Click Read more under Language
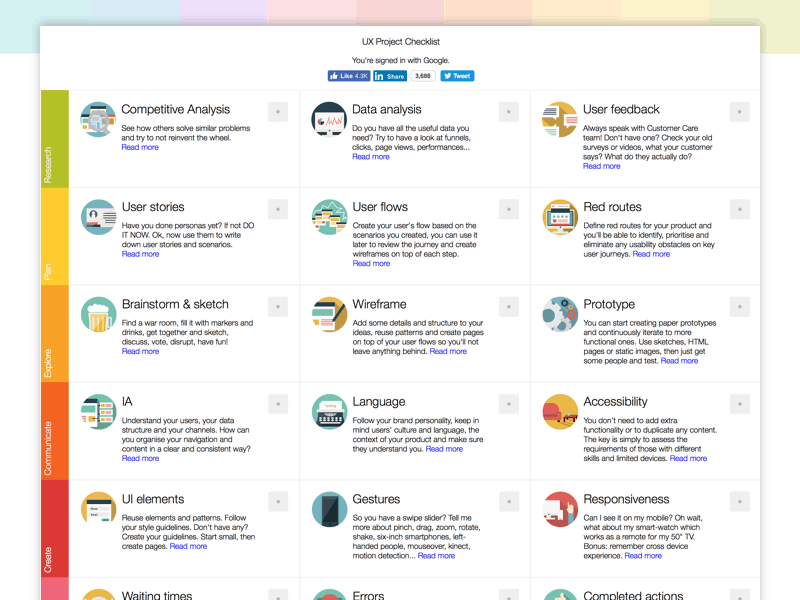The width and height of the screenshot is (800, 600). pos(444,449)
